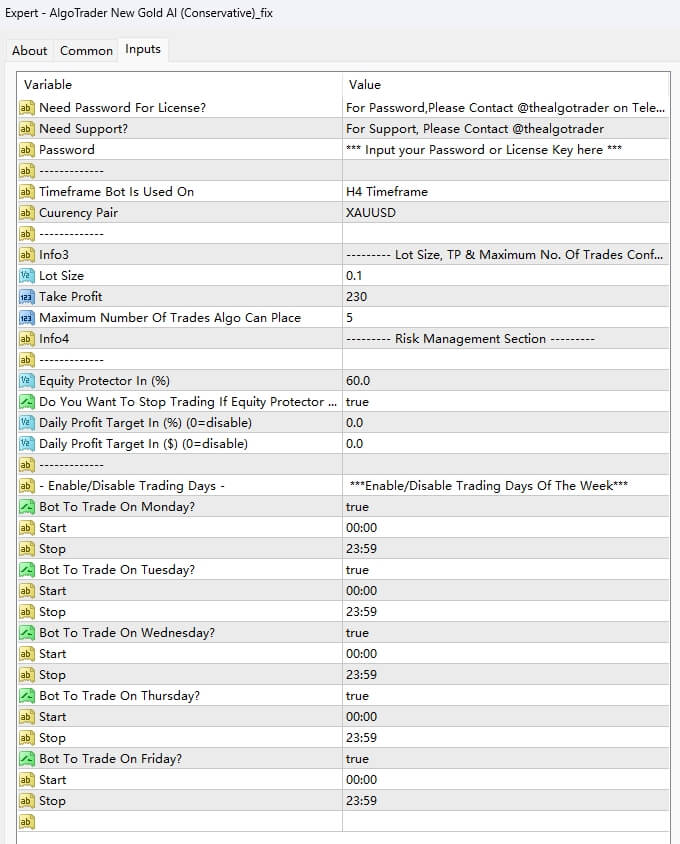Click the string icon beside Password
The width and height of the screenshot is (680, 844).
tap(27, 150)
